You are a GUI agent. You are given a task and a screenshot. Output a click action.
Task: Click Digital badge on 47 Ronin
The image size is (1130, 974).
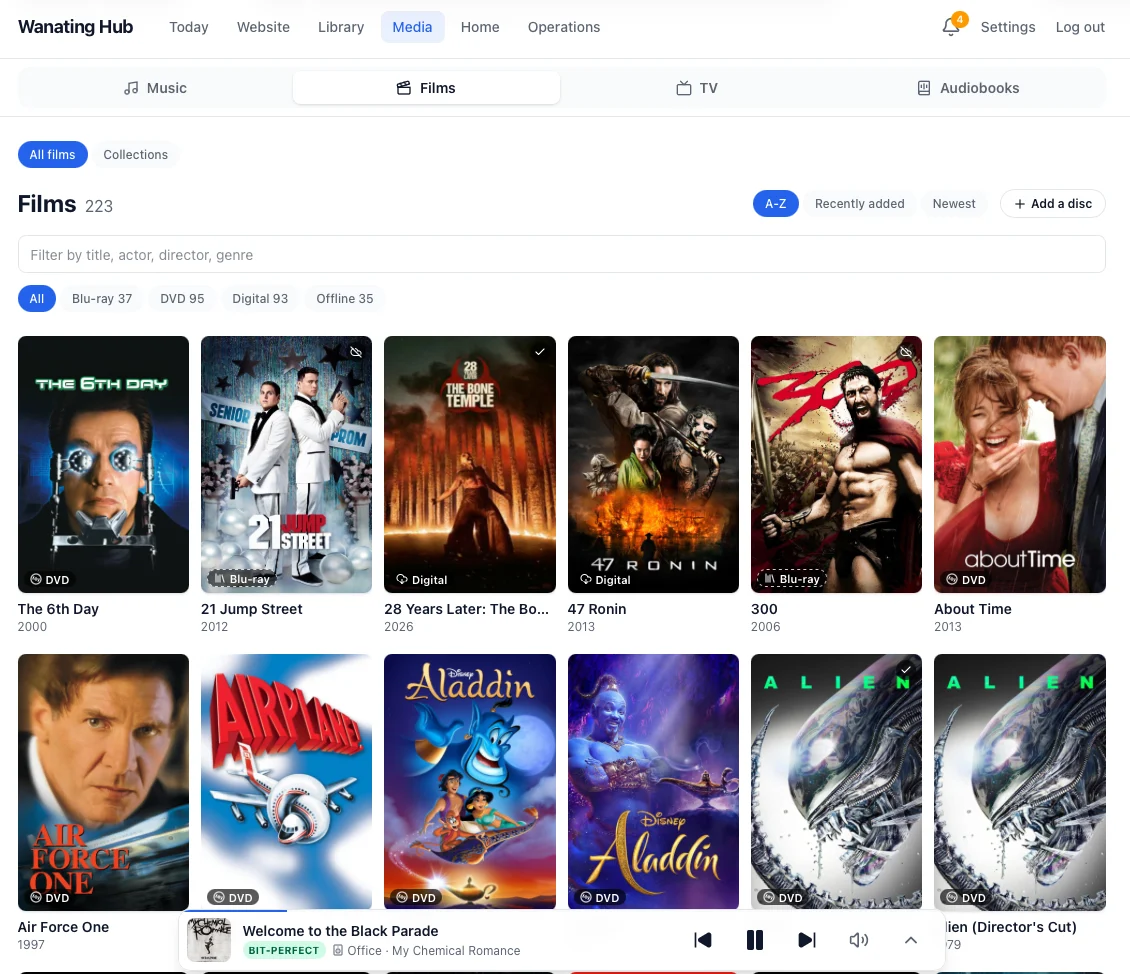605,580
